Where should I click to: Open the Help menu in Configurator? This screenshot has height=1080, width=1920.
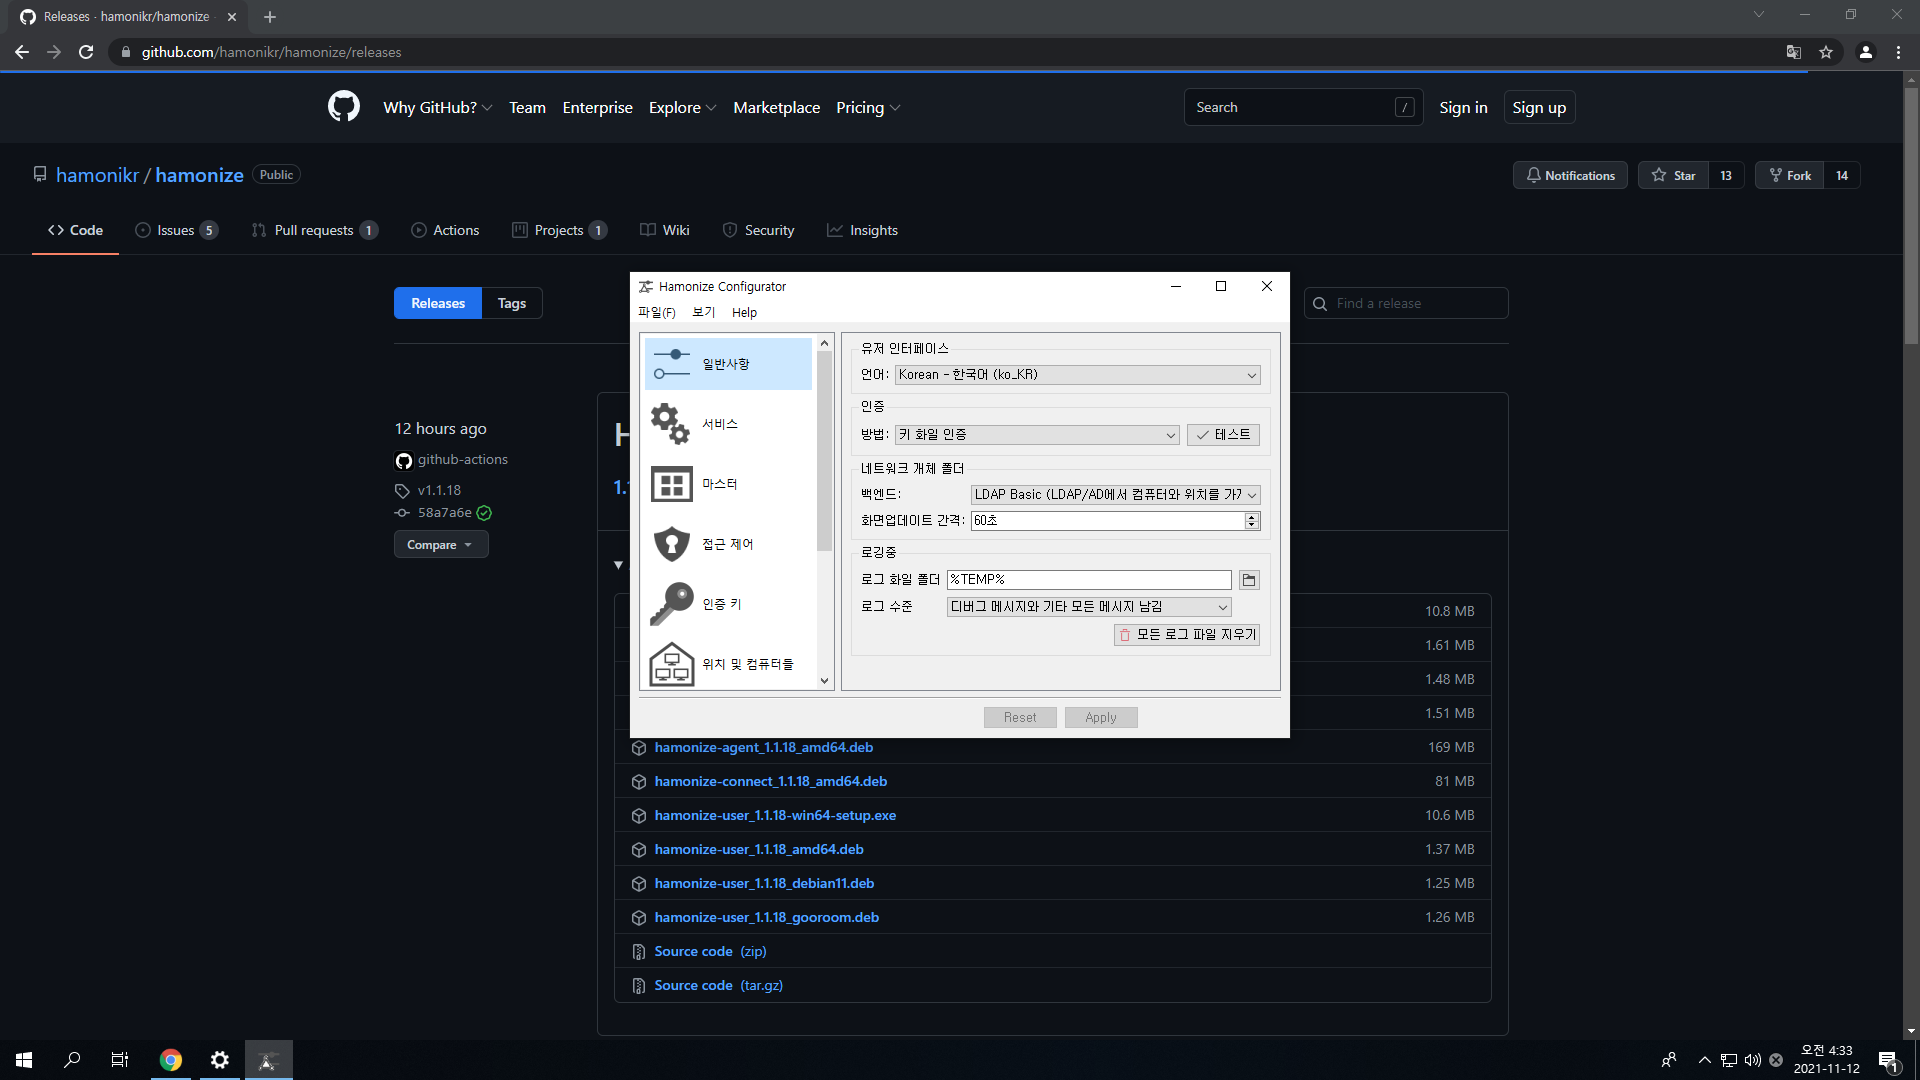click(x=744, y=312)
